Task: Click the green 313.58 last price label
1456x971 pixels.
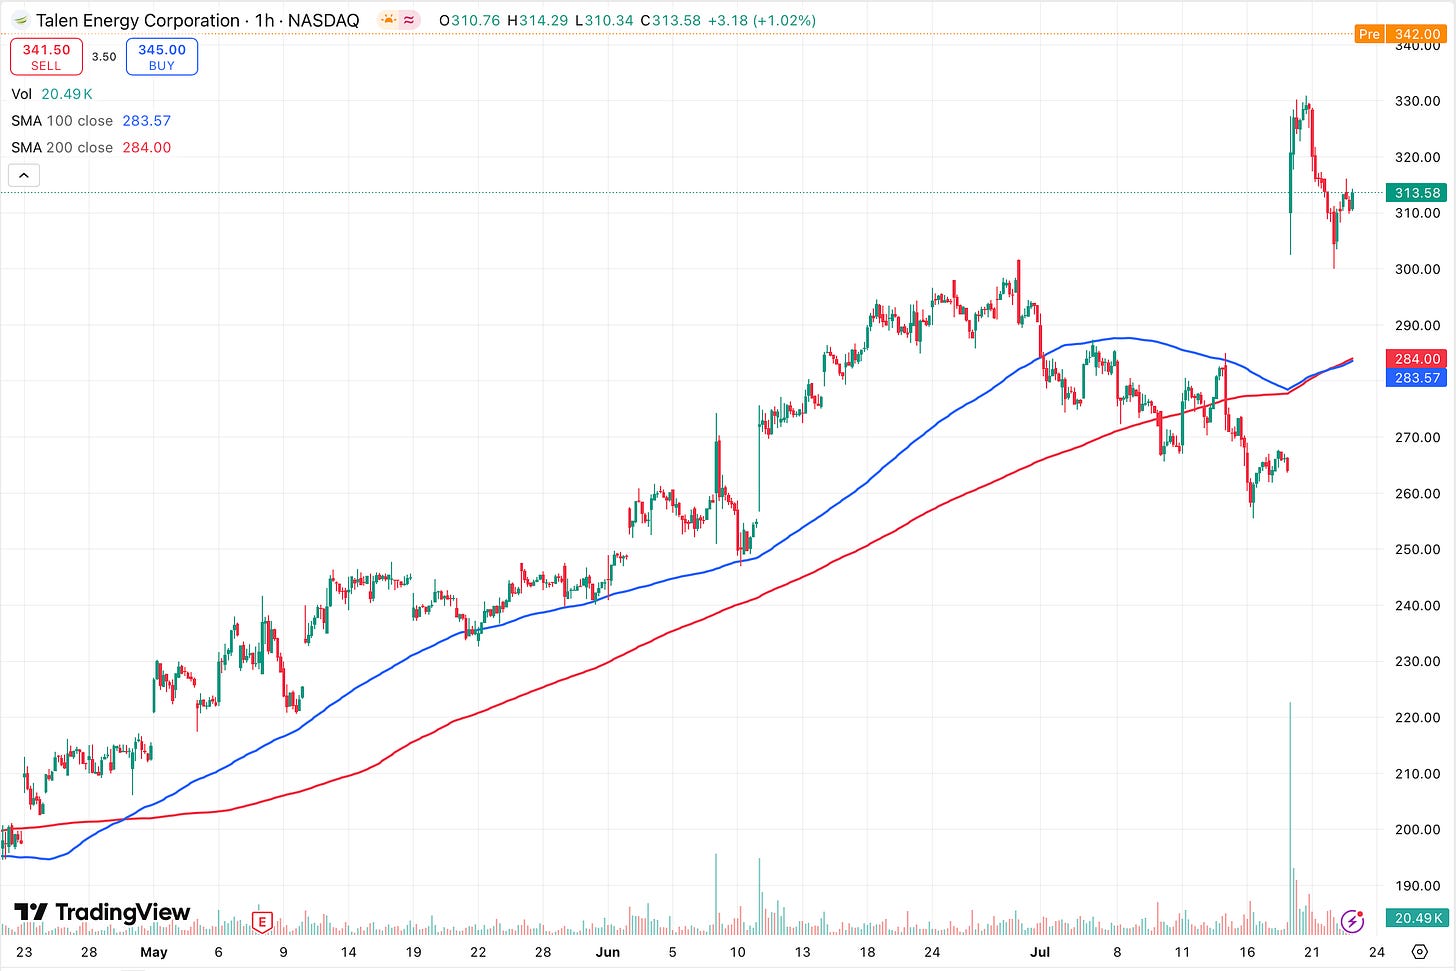Action: [1417, 193]
